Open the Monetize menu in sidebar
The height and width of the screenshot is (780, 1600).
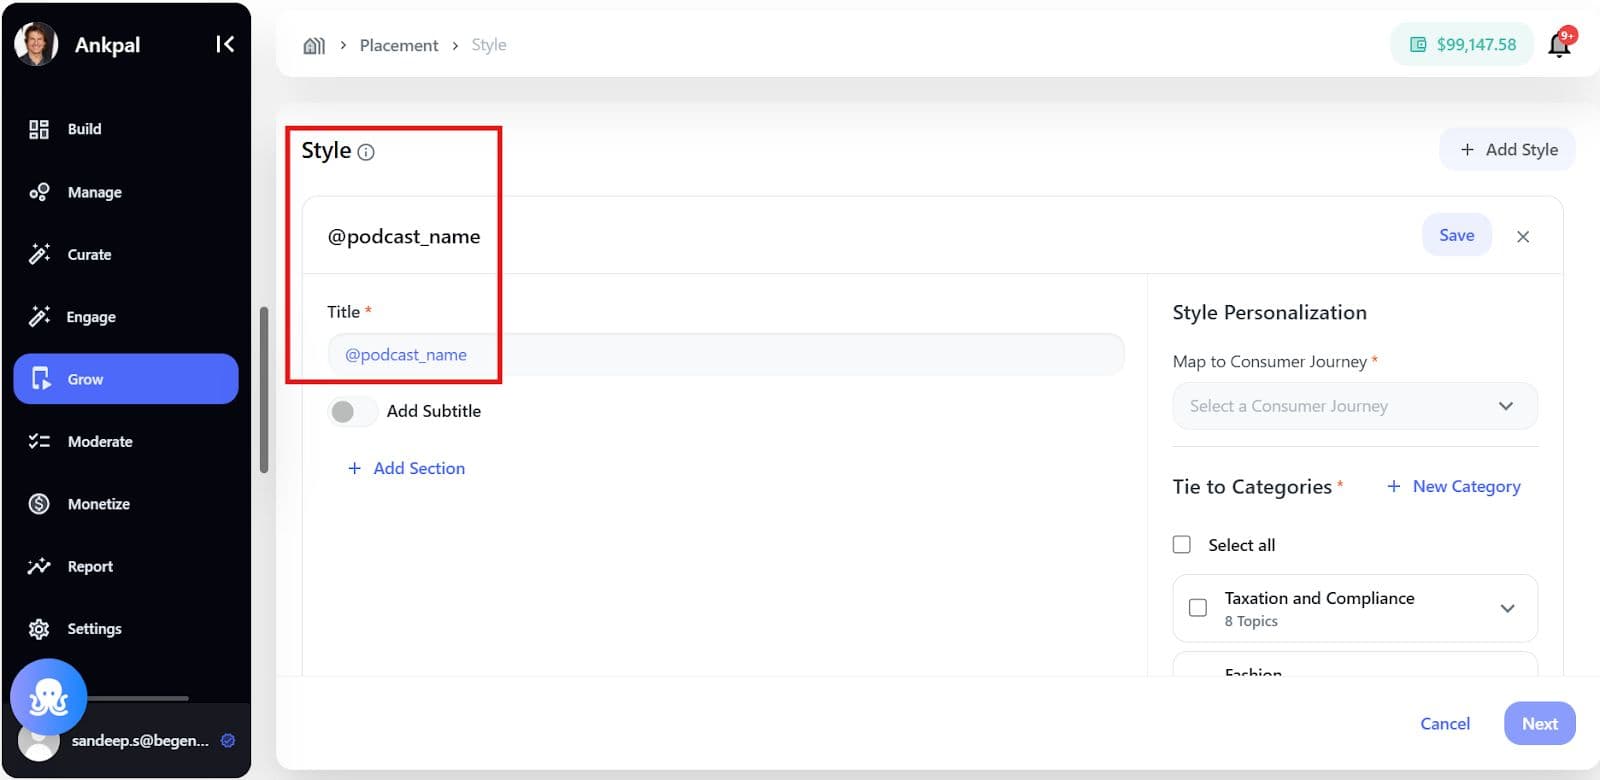(98, 504)
